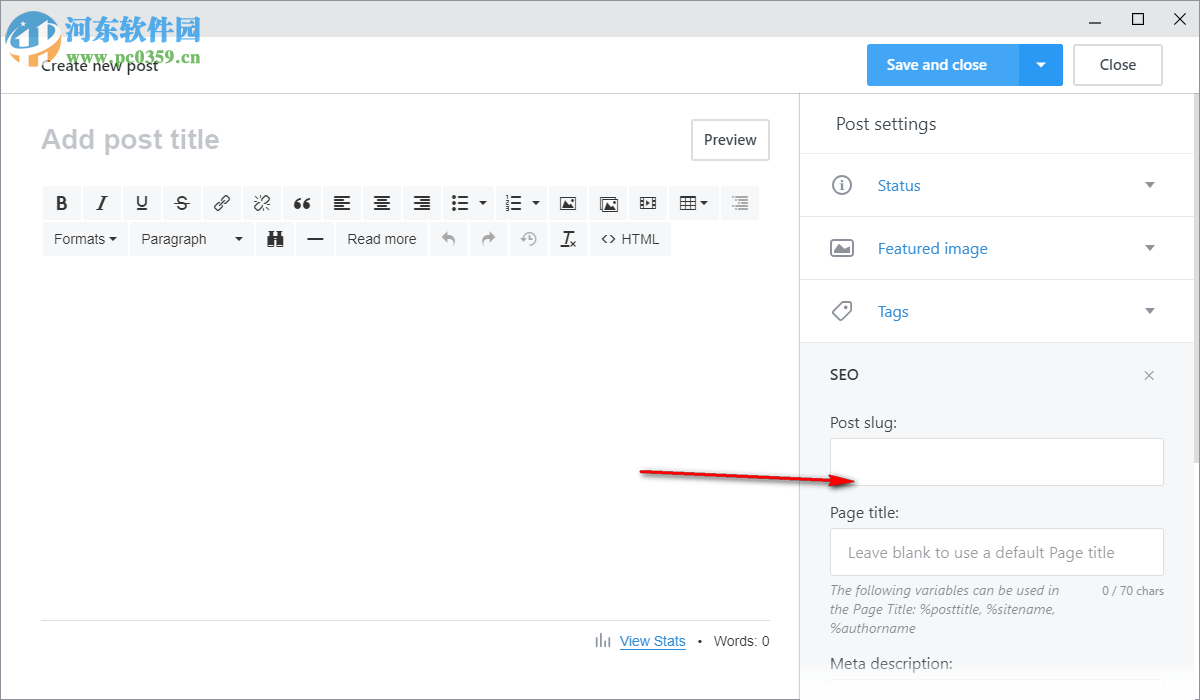
Task: Remove link with the broken chain icon
Action: click(262, 203)
